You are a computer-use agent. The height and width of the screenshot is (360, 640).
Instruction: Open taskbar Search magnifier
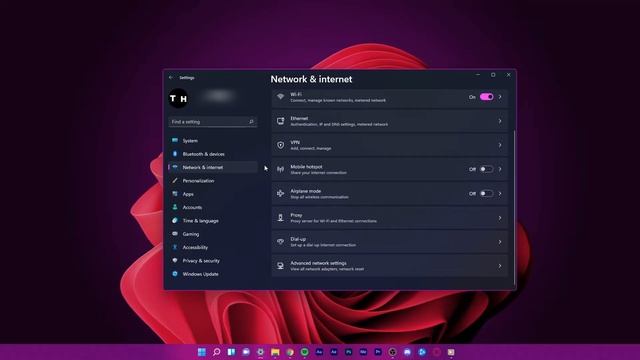tap(216, 352)
